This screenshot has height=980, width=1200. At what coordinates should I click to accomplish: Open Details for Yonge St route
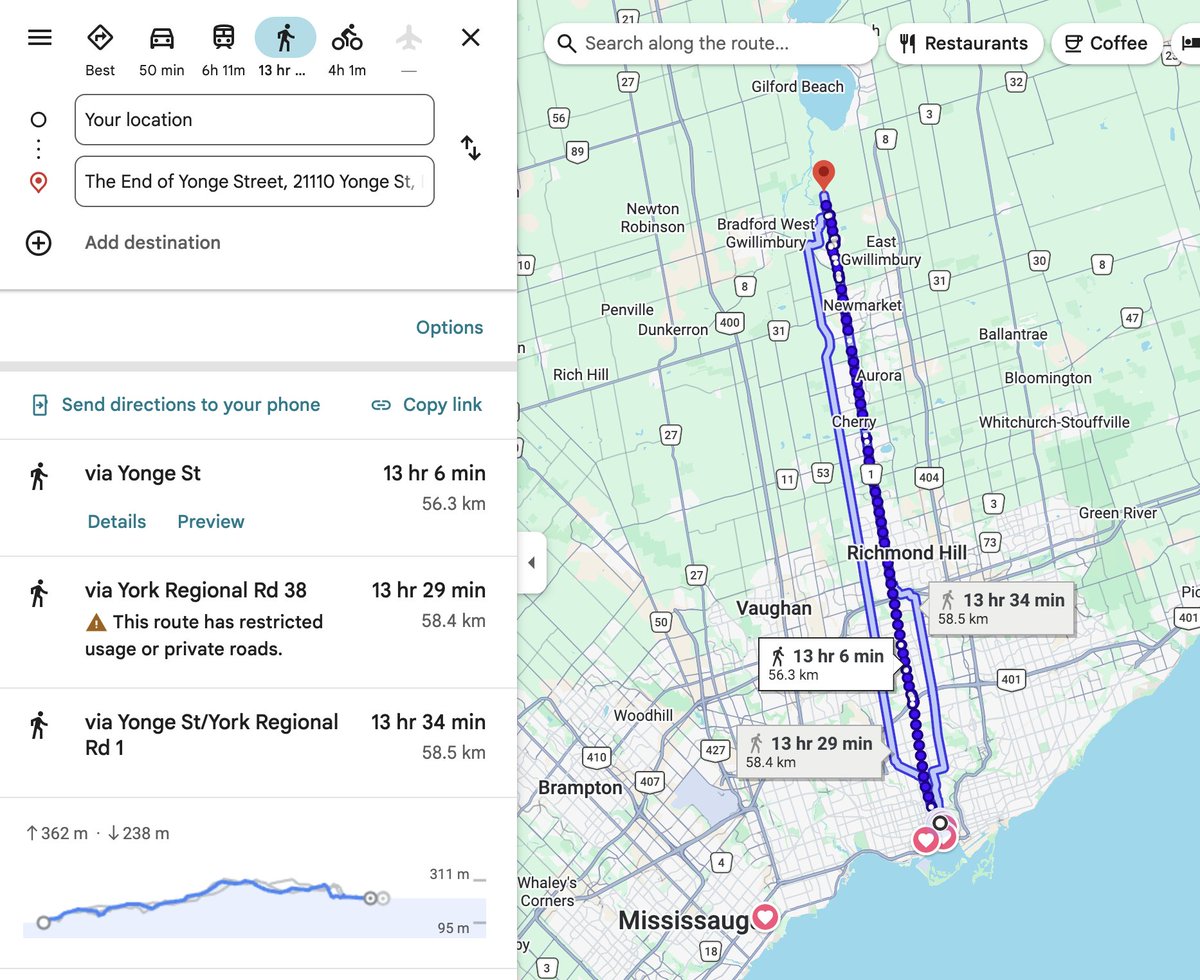tap(117, 522)
